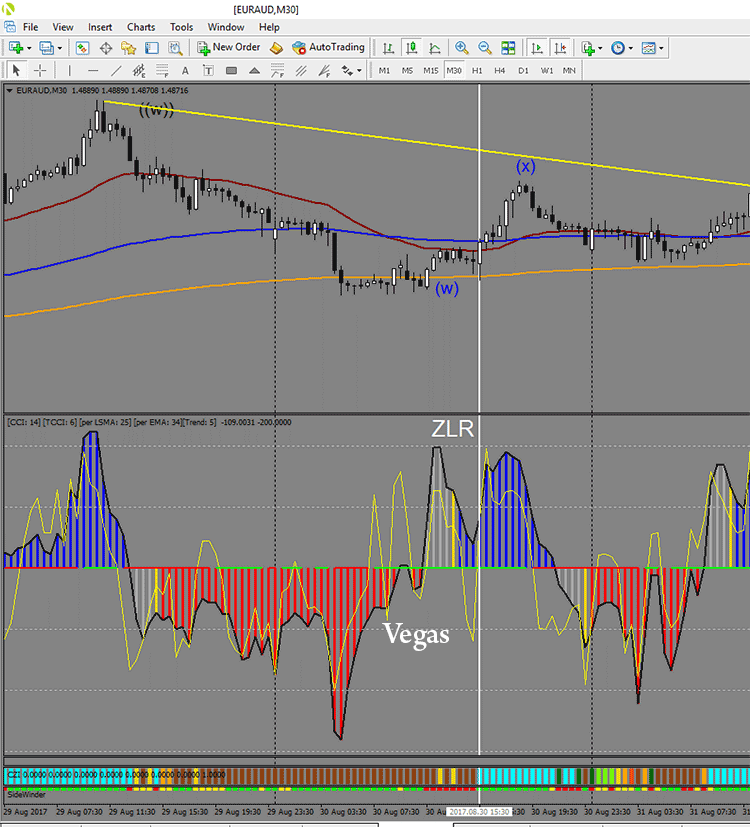Switch chart to Bar Chart type
The width and height of the screenshot is (750, 827).
(389, 48)
